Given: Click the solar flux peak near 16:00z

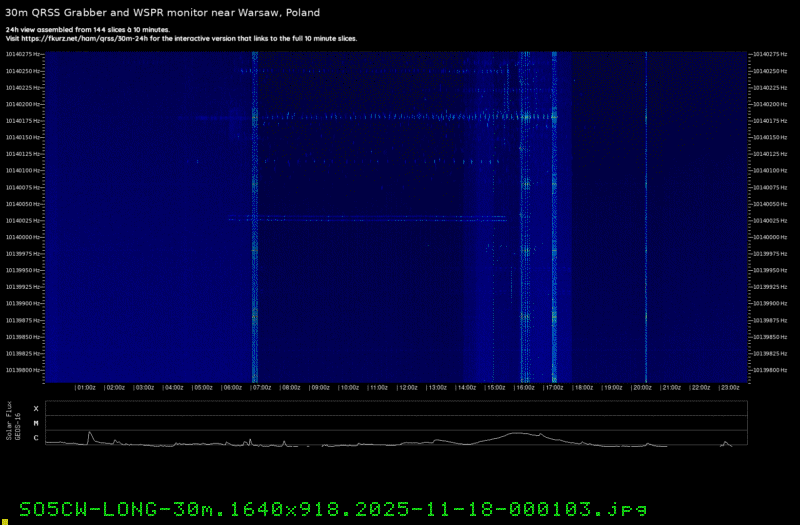Looking at the screenshot, I should [x=517, y=433].
